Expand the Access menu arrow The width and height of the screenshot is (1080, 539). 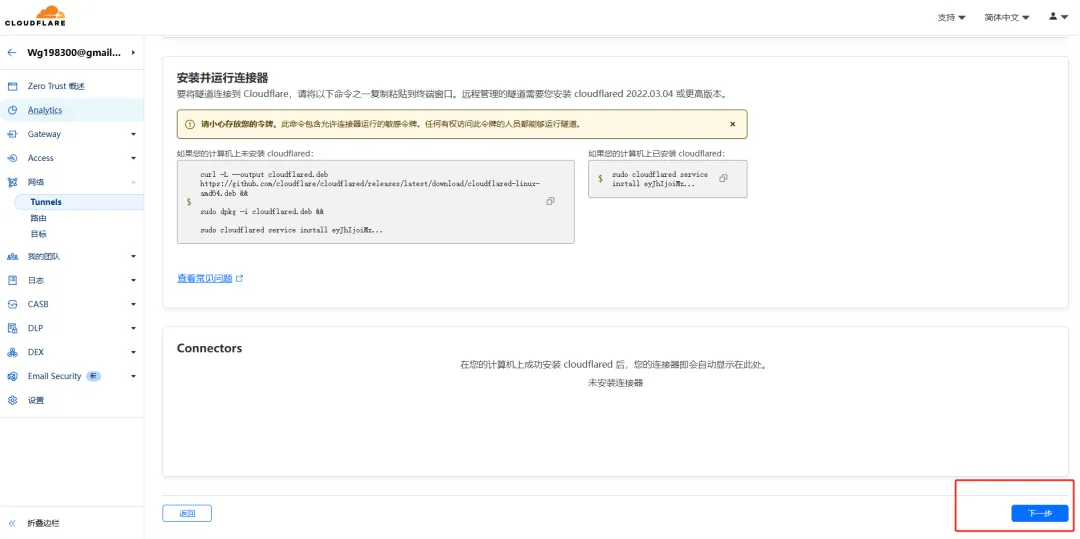point(134,158)
